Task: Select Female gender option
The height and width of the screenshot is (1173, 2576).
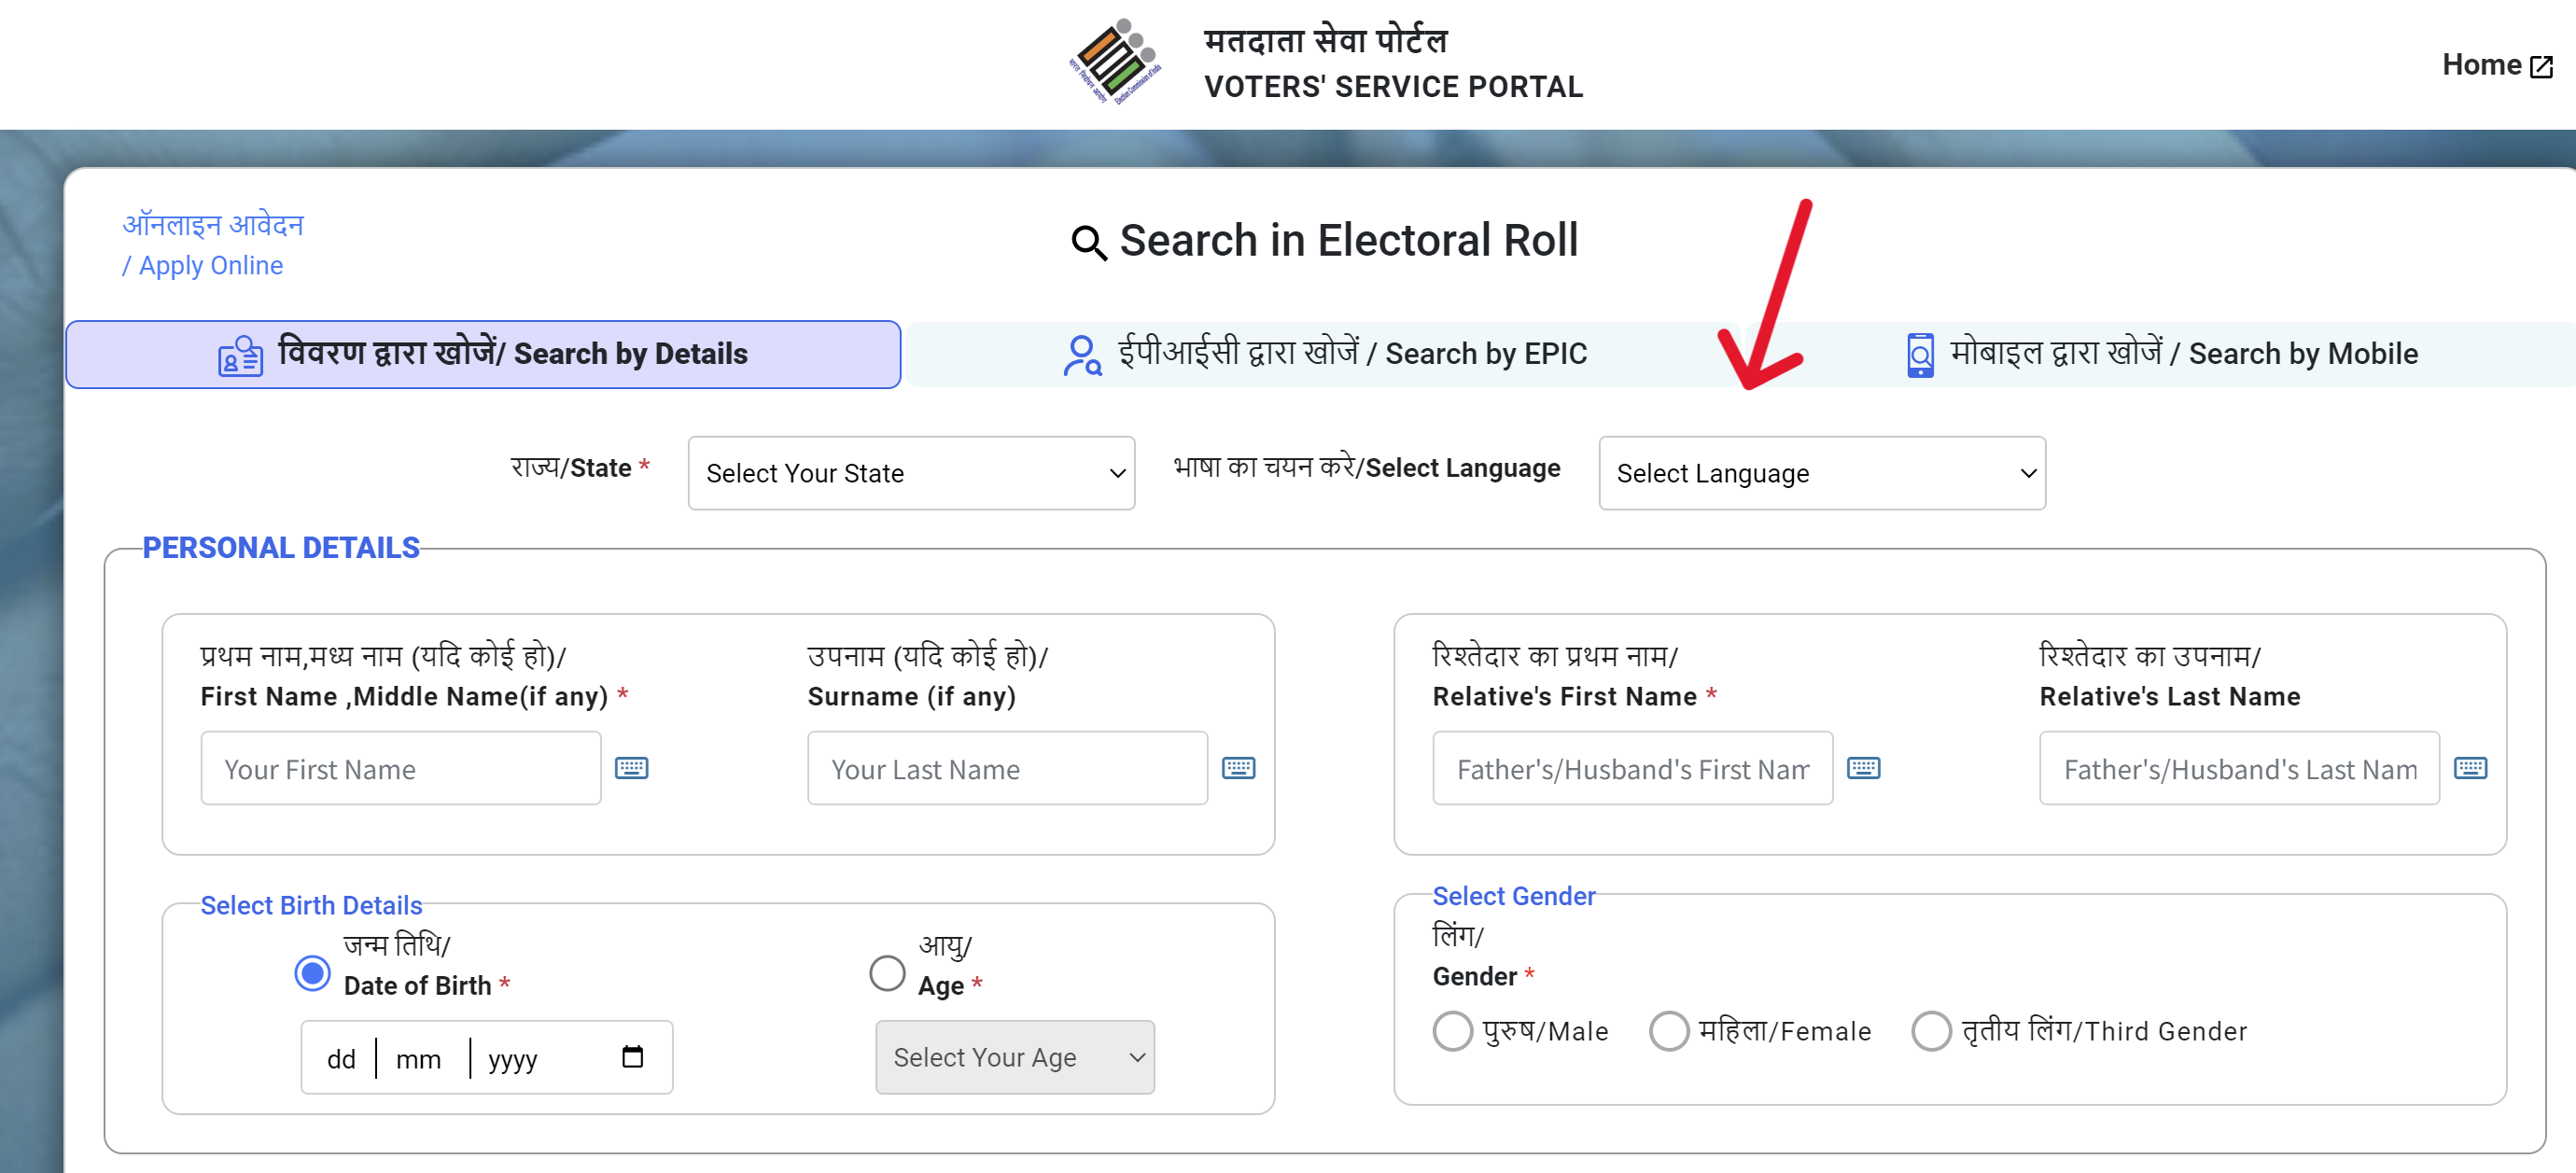Action: pyautogui.click(x=1668, y=1031)
